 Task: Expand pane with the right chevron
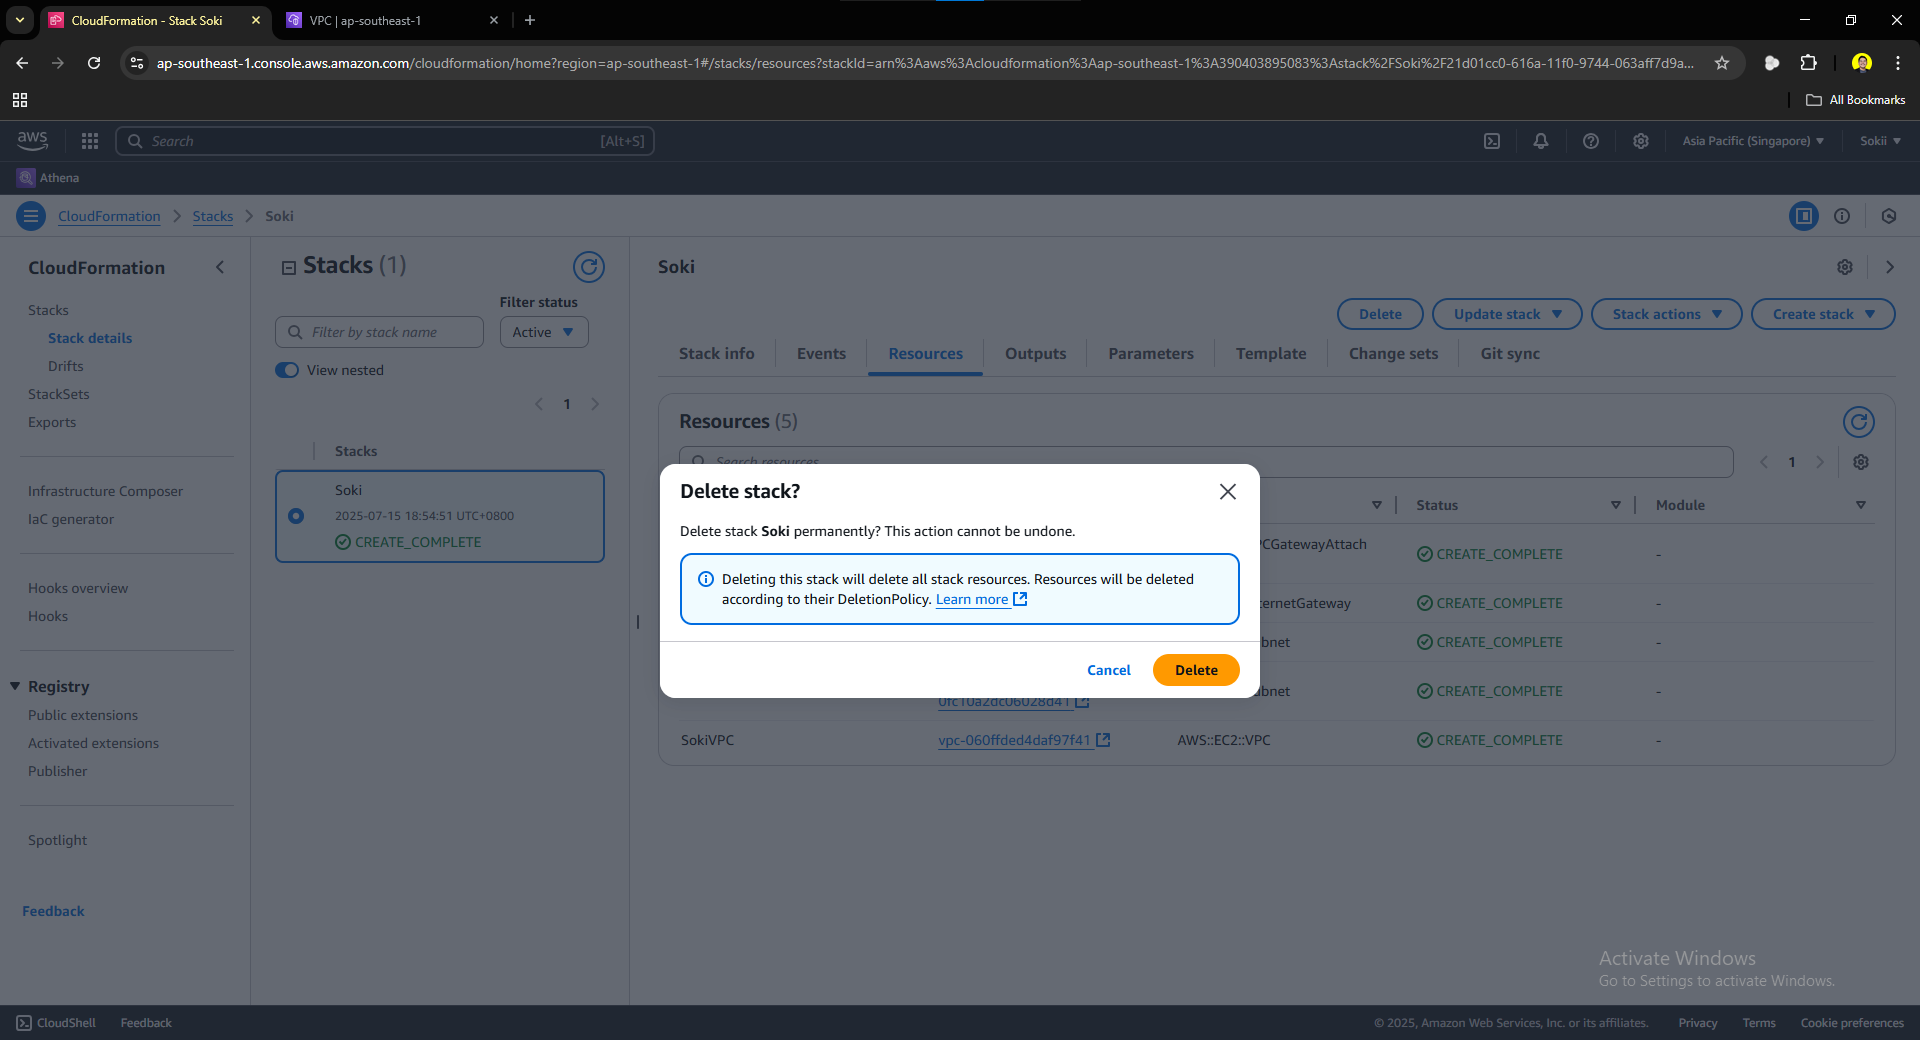click(1889, 267)
